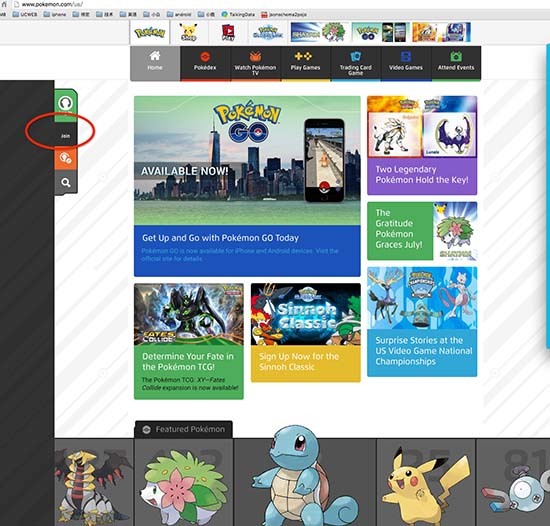Image resolution: width=550 pixels, height=526 pixels.
Task: Open the jsonschema2pojo bookmark
Action: [x=284, y=14]
